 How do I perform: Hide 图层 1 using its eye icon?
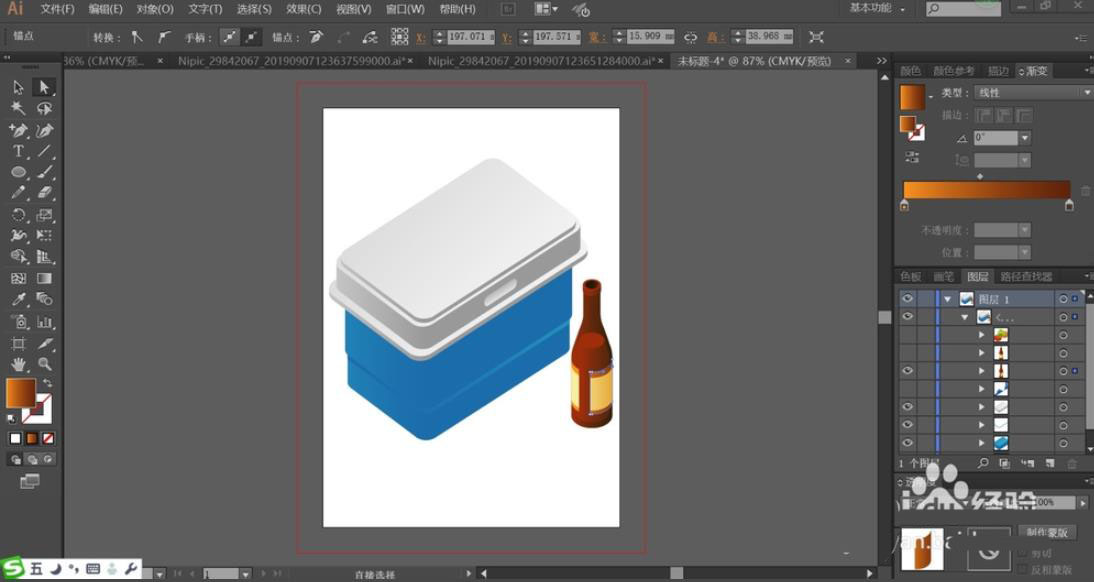pos(907,299)
